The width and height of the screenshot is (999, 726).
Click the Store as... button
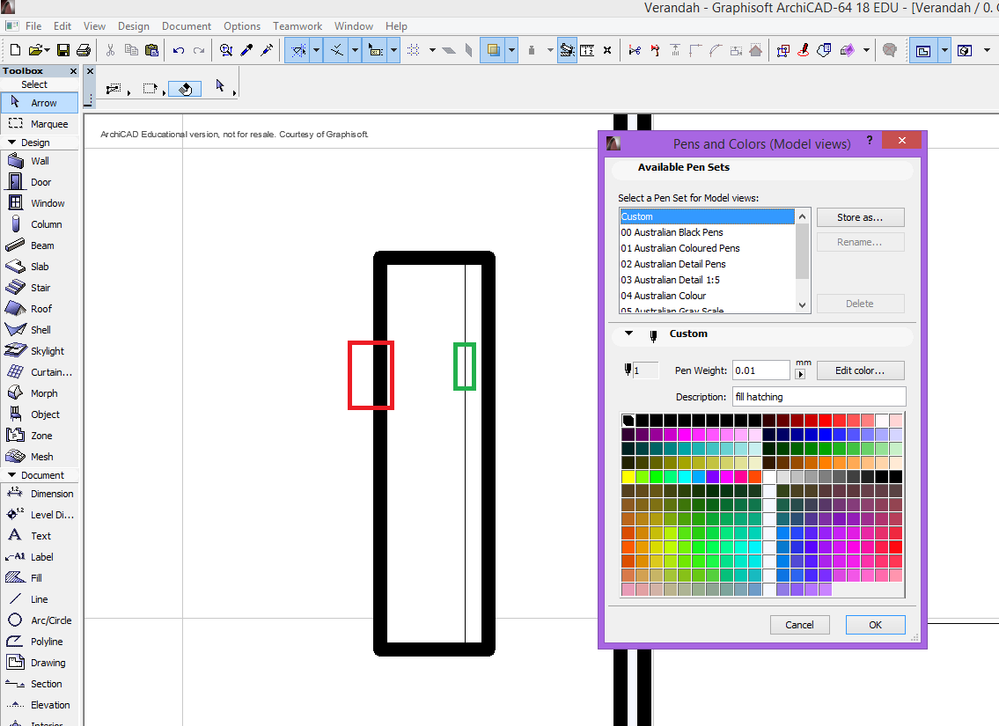[x=860, y=217]
